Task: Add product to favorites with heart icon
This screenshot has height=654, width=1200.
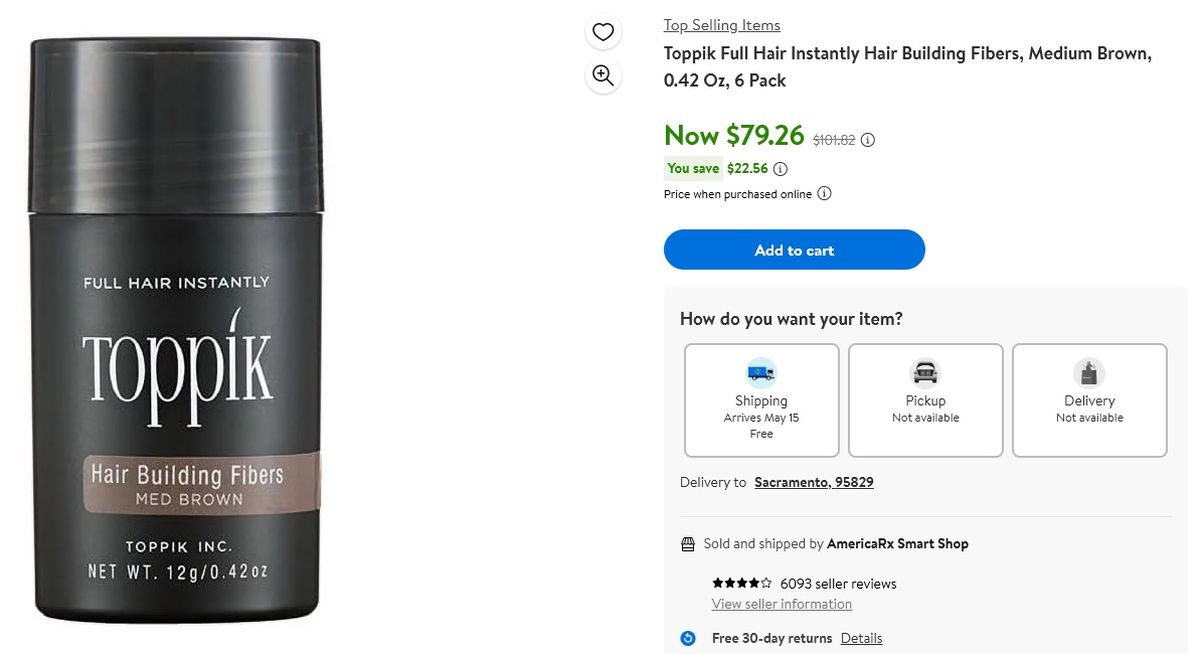Action: 603,31
